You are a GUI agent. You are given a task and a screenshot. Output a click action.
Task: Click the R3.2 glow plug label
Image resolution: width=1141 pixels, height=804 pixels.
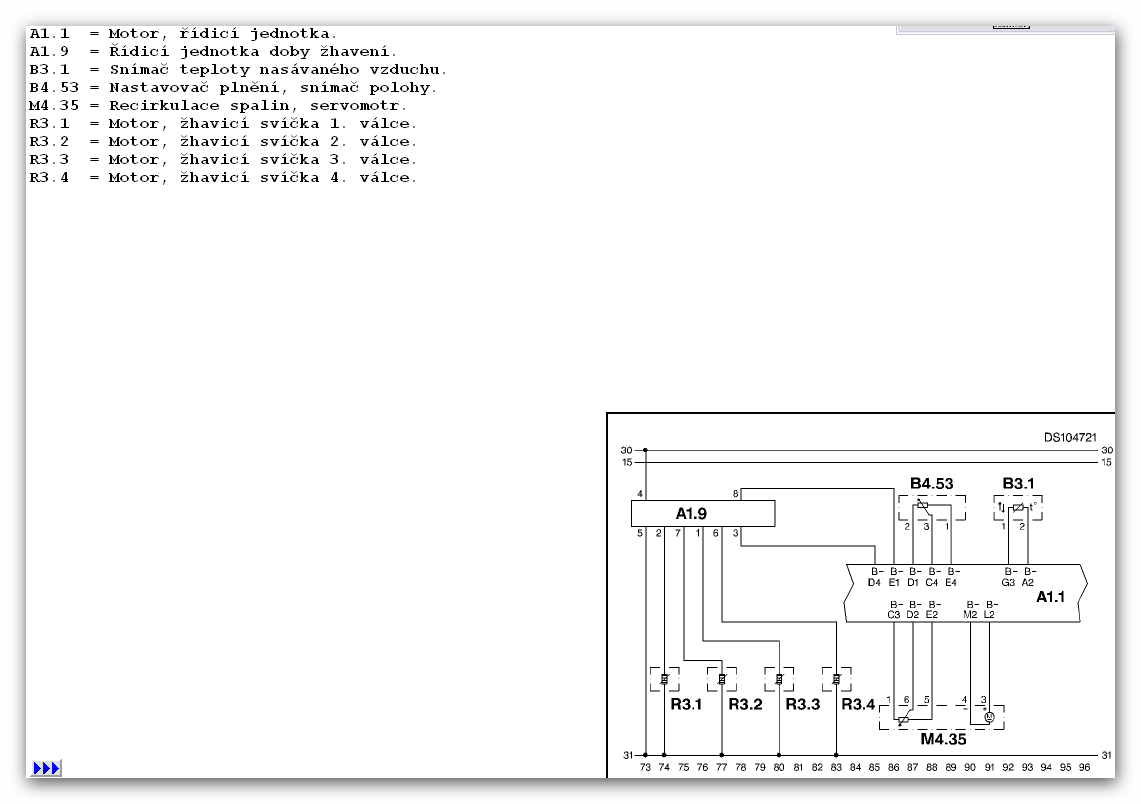[745, 704]
